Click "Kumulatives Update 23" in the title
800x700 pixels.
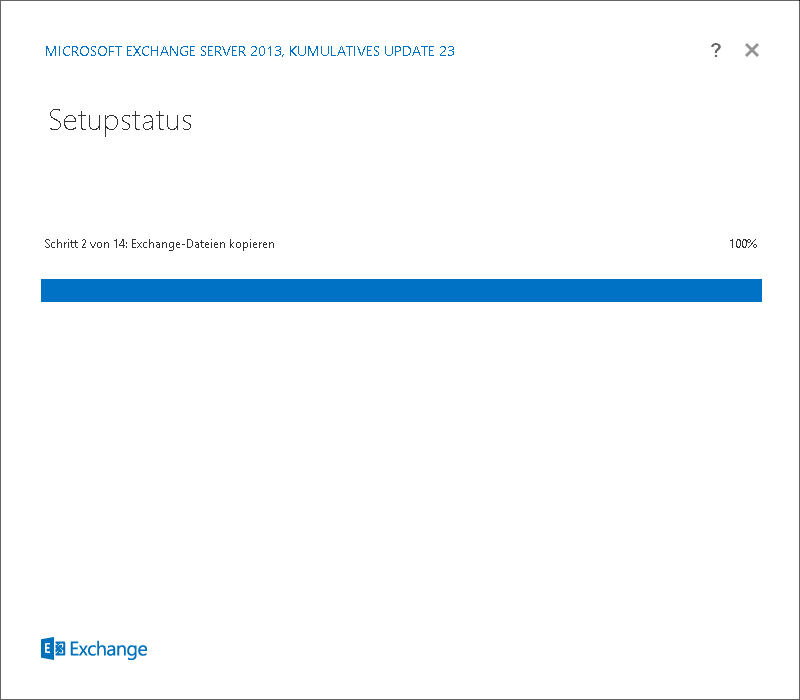(x=372, y=51)
